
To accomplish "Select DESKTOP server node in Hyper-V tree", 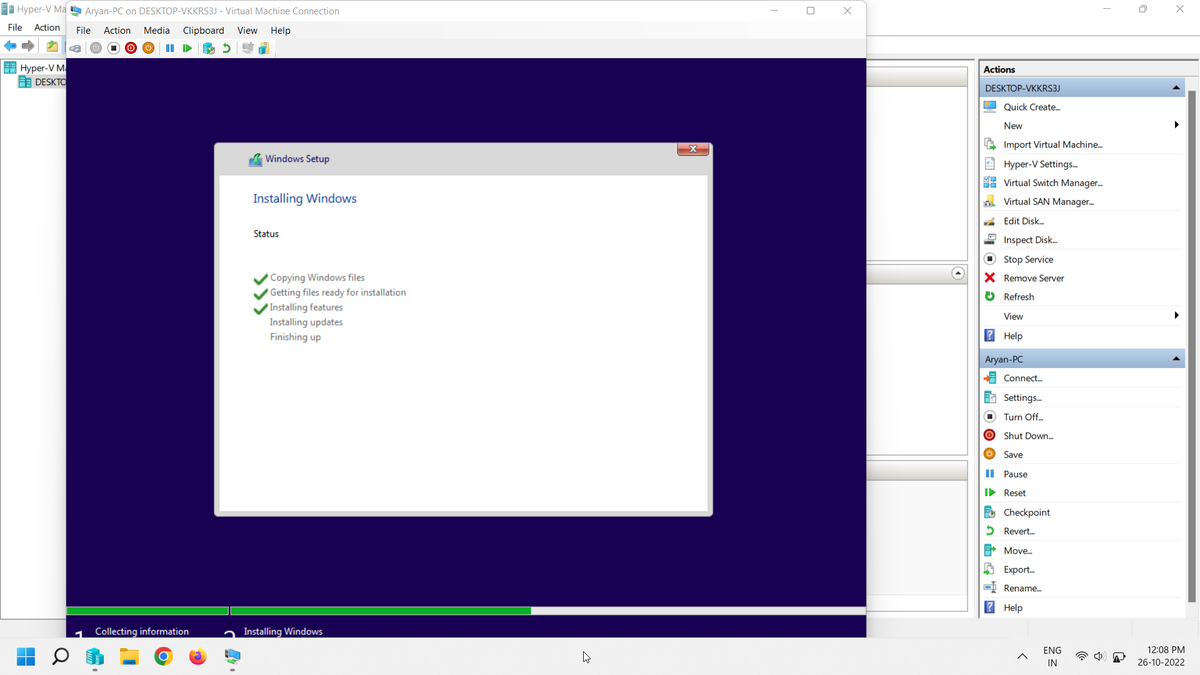I will pos(42,82).
